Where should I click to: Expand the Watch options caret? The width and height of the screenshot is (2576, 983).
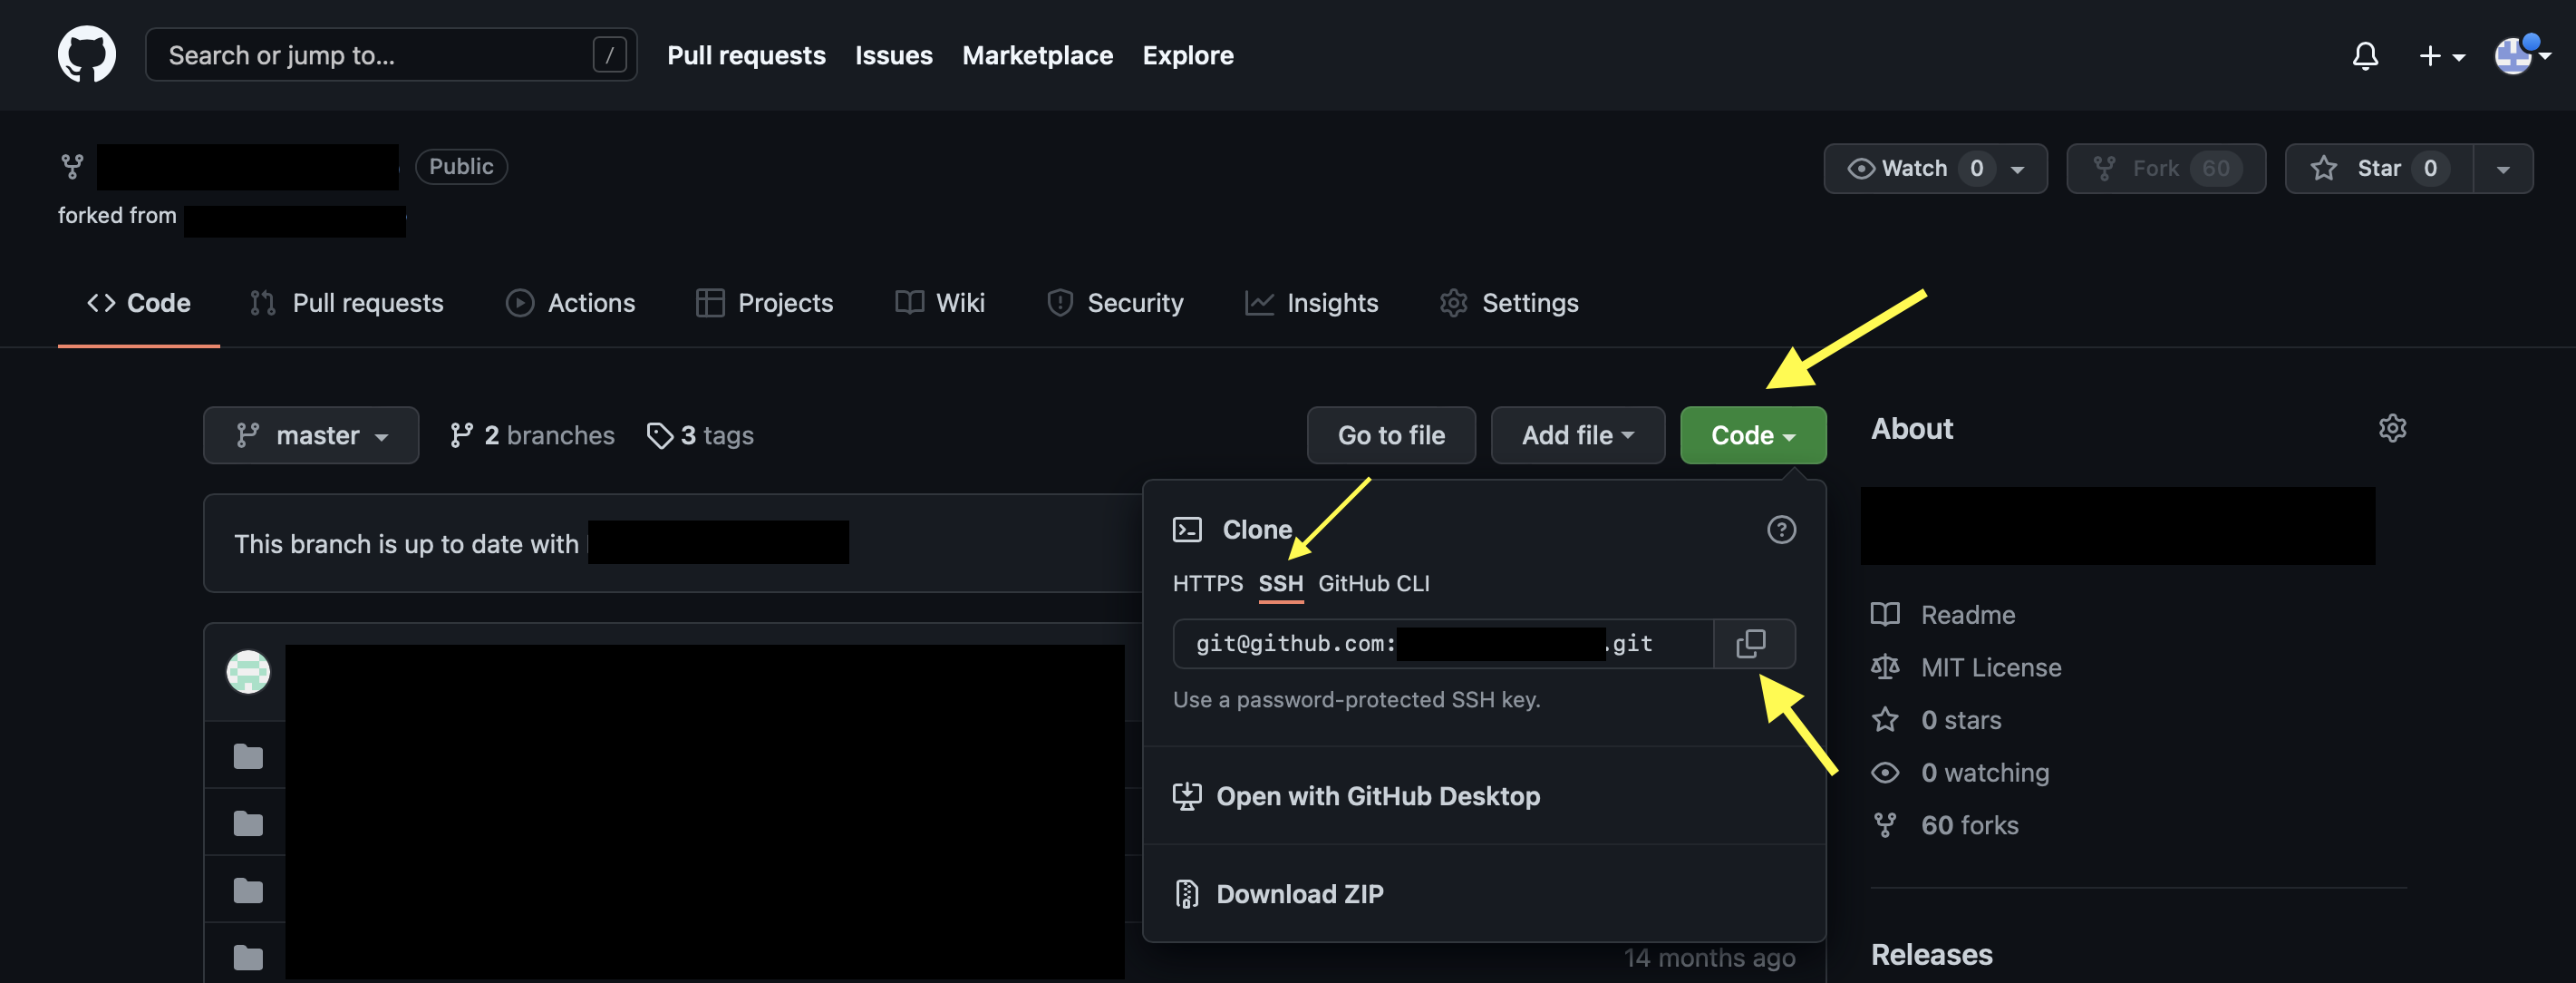coord(2019,168)
